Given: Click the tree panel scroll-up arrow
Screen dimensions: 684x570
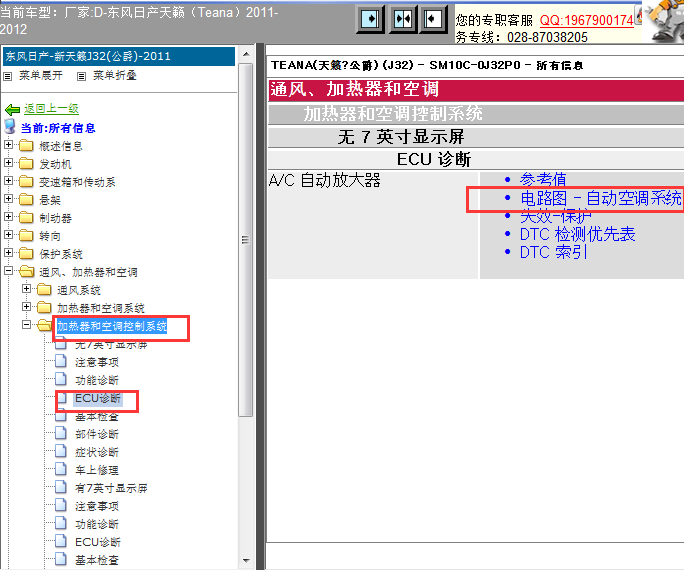Looking at the screenshot, I should [246, 55].
